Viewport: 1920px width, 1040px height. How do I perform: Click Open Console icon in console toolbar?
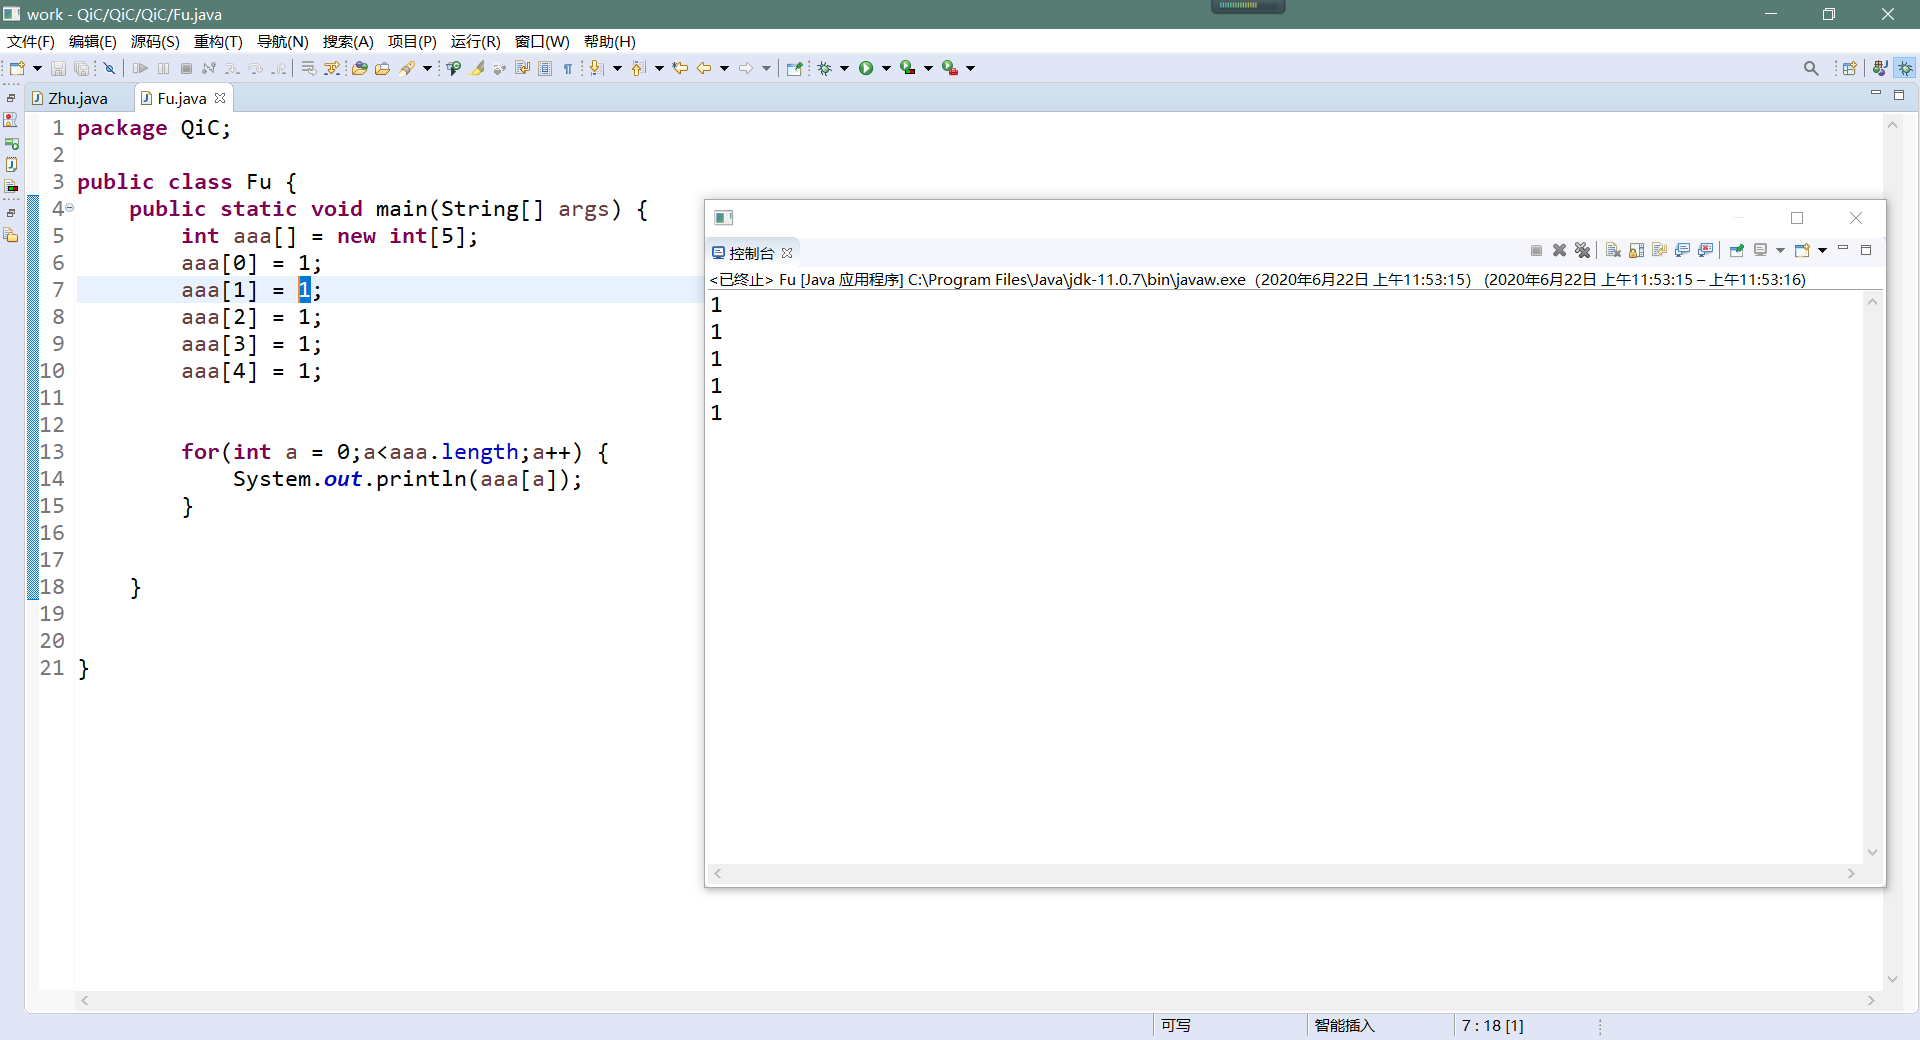pos(1802,250)
